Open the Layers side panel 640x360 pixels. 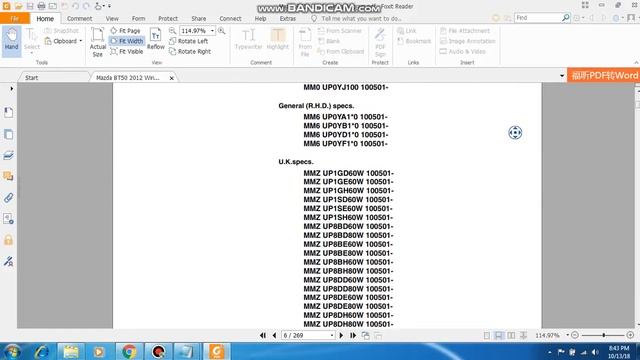coord(8,155)
